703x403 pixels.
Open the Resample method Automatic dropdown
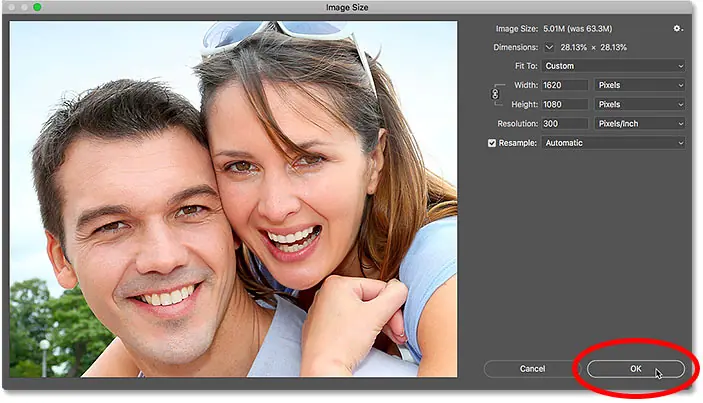click(x=613, y=143)
